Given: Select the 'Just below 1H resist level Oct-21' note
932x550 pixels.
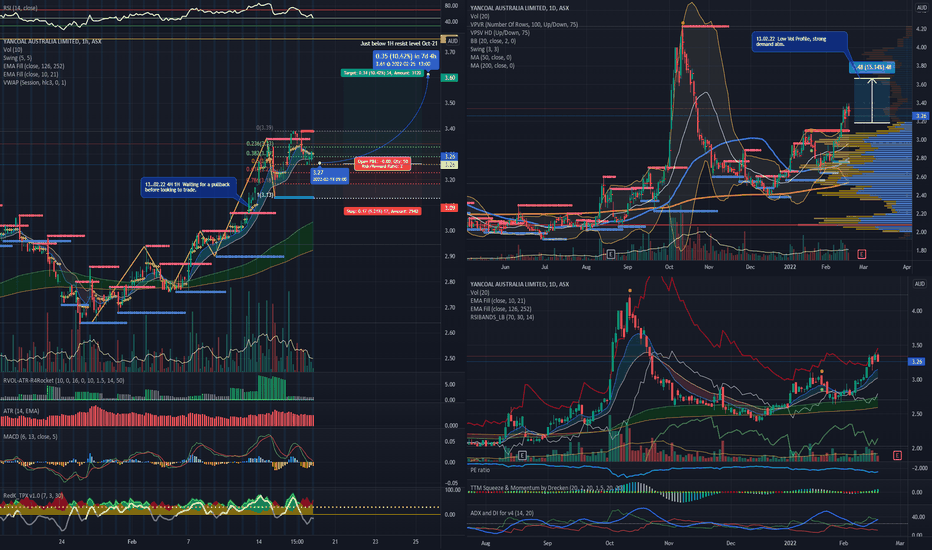Looking at the screenshot, I should coord(399,43).
